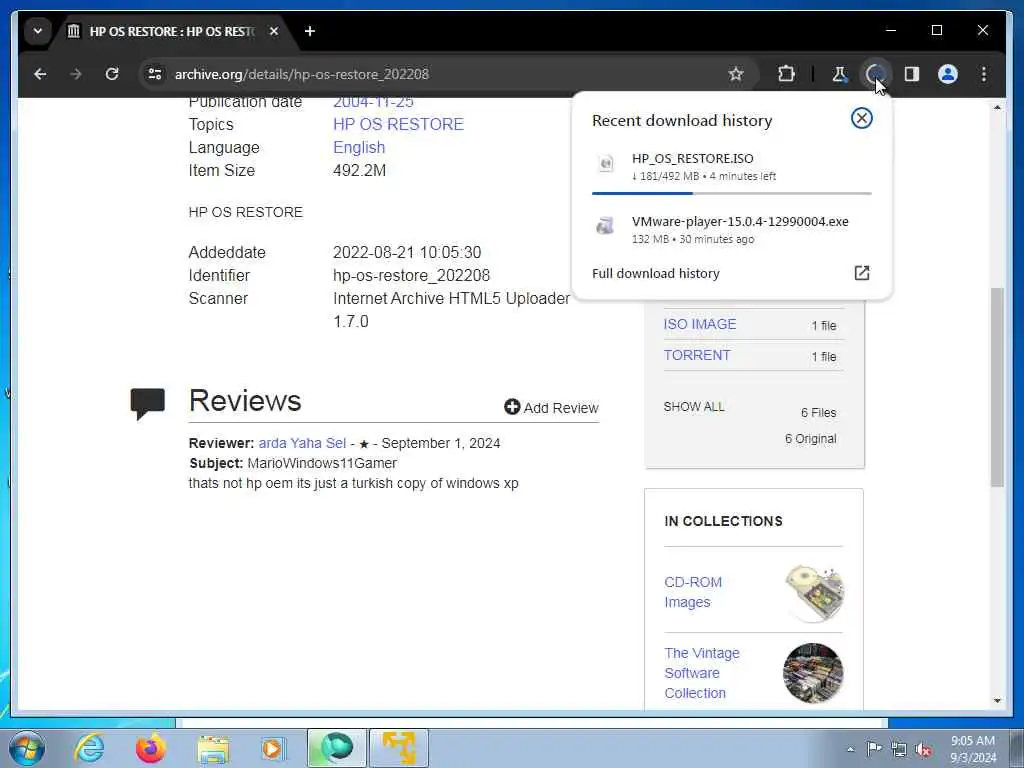The height and width of the screenshot is (768, 1024).
Task: Click HP_OS_RESTORE.ISO download entry name
Action: (692, 158)
